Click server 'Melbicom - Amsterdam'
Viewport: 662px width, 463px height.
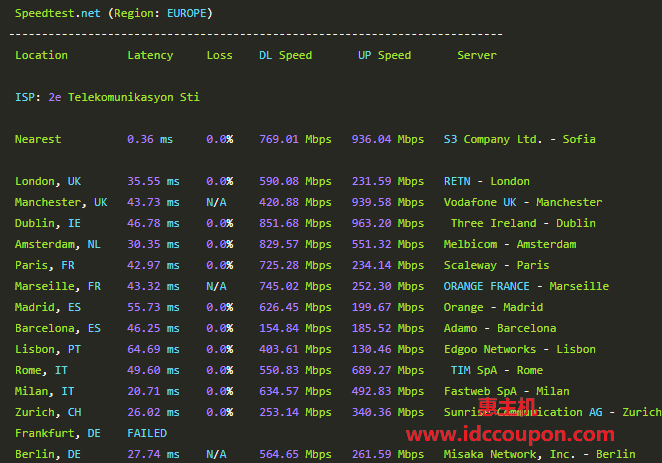(x=510, y=244)
